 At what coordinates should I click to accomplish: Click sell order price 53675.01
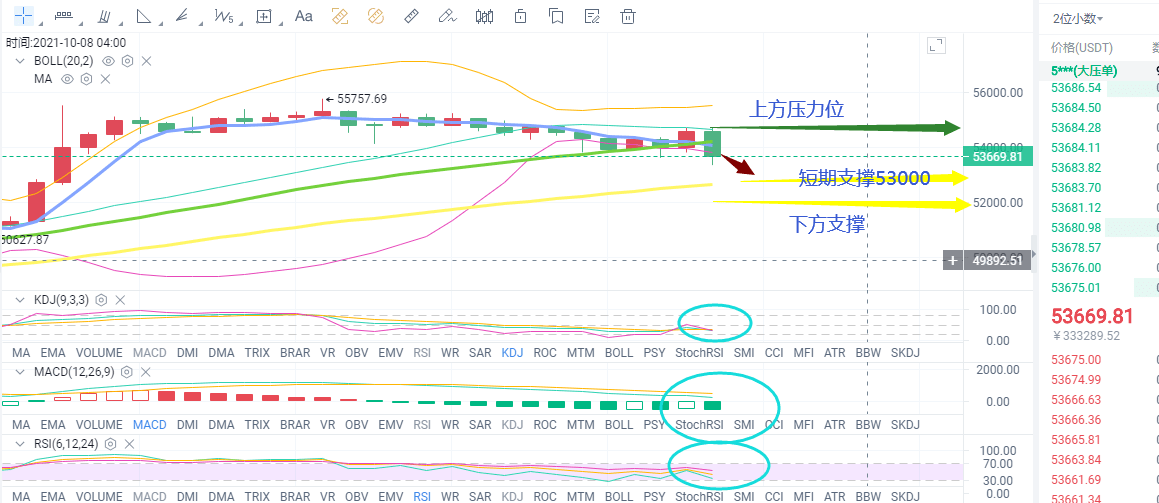point(1076,287)
